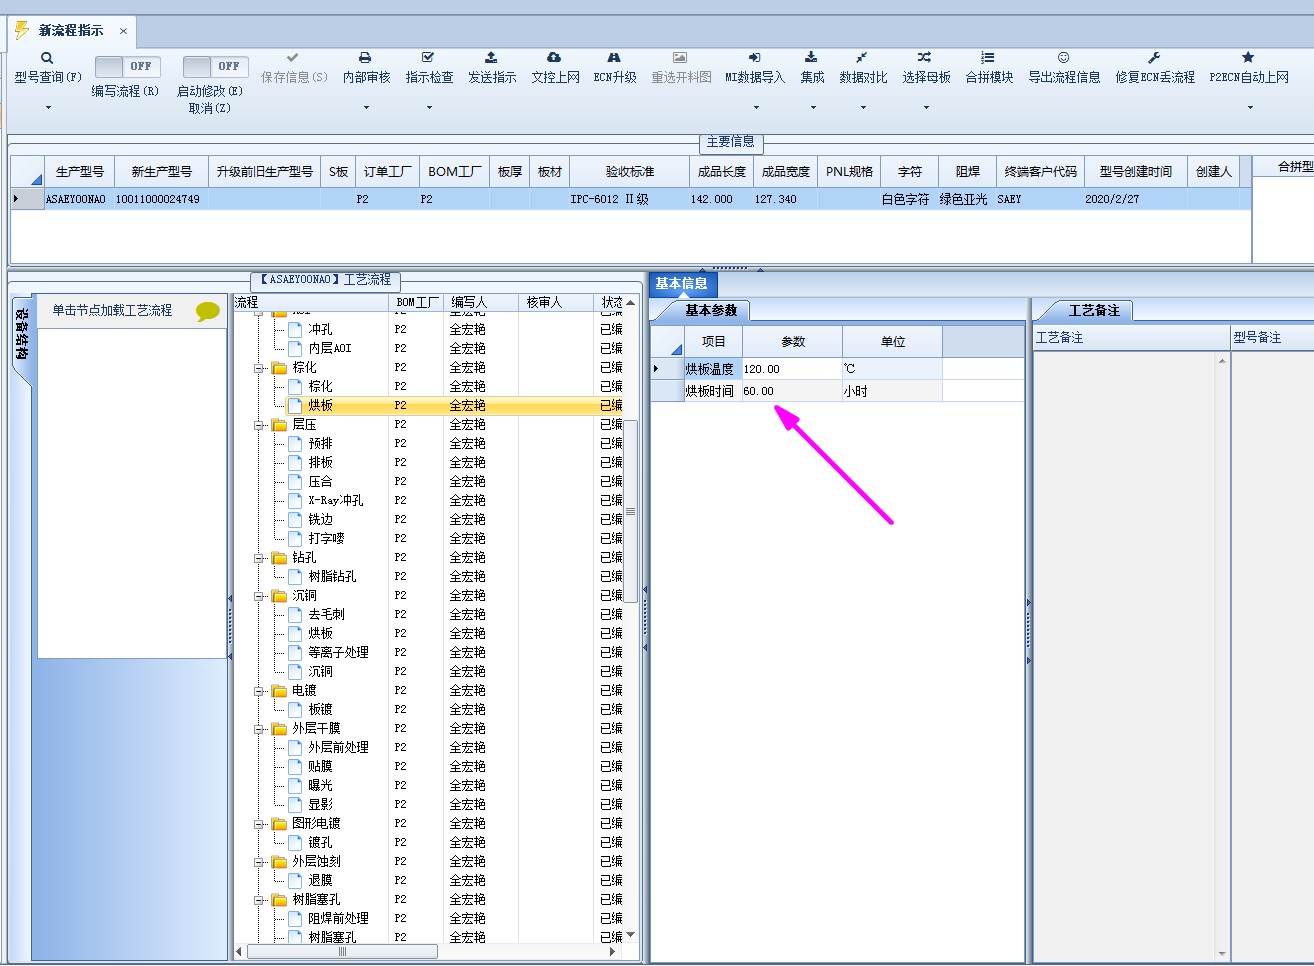Select the 基本信息 tab
Screen dimensions: 1314x966
click(x=681, y=284)
